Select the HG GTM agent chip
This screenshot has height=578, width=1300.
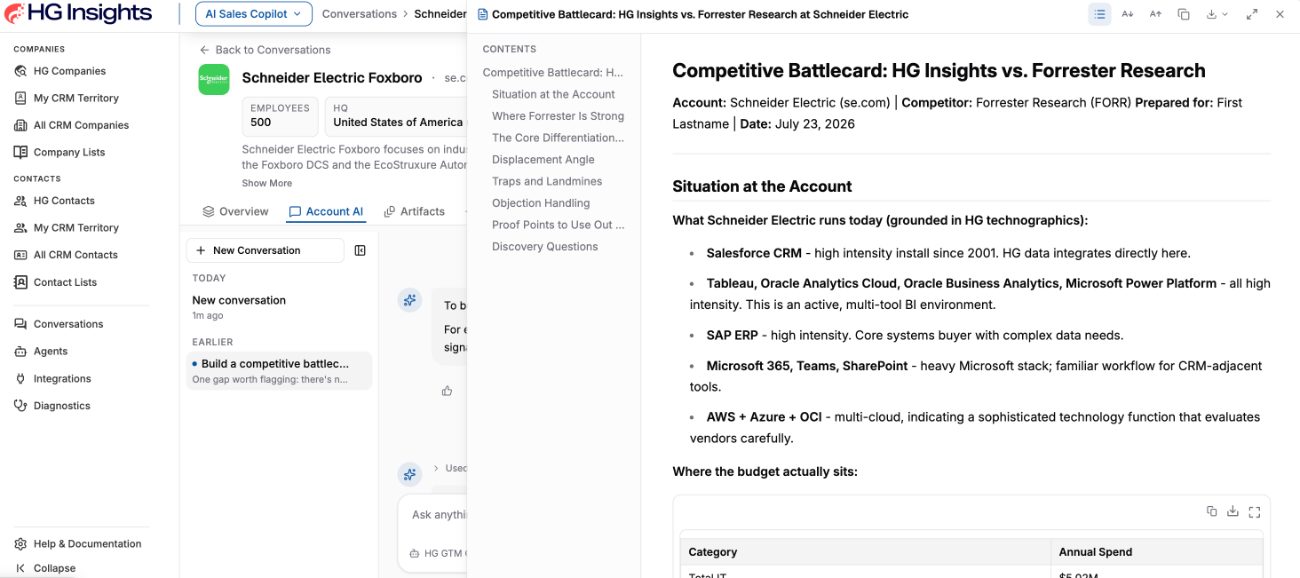438,553
